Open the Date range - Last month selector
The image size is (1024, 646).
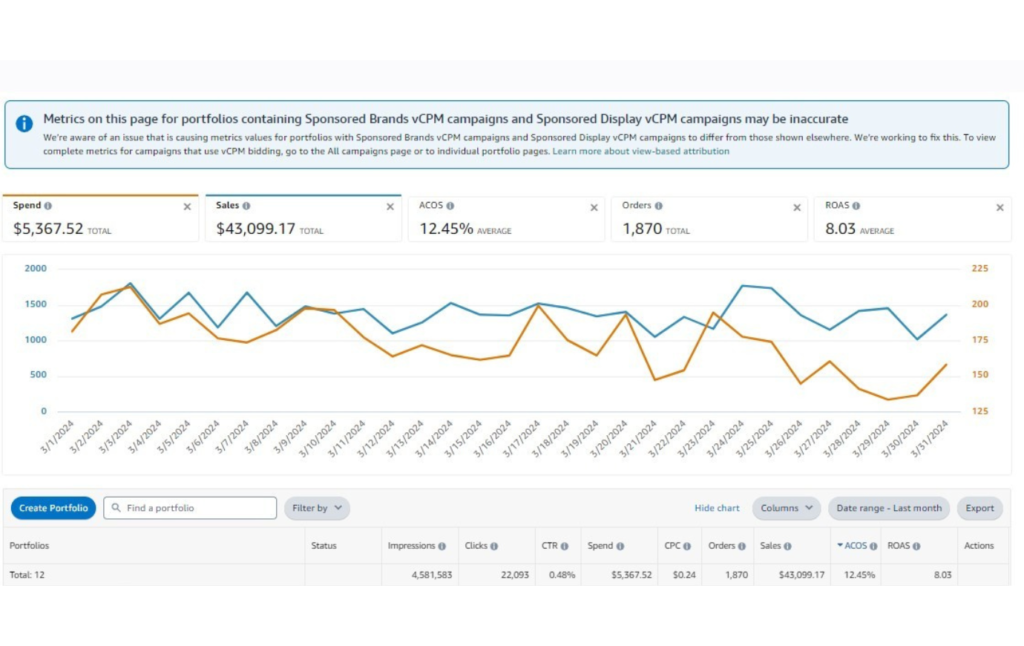point(889,508)
